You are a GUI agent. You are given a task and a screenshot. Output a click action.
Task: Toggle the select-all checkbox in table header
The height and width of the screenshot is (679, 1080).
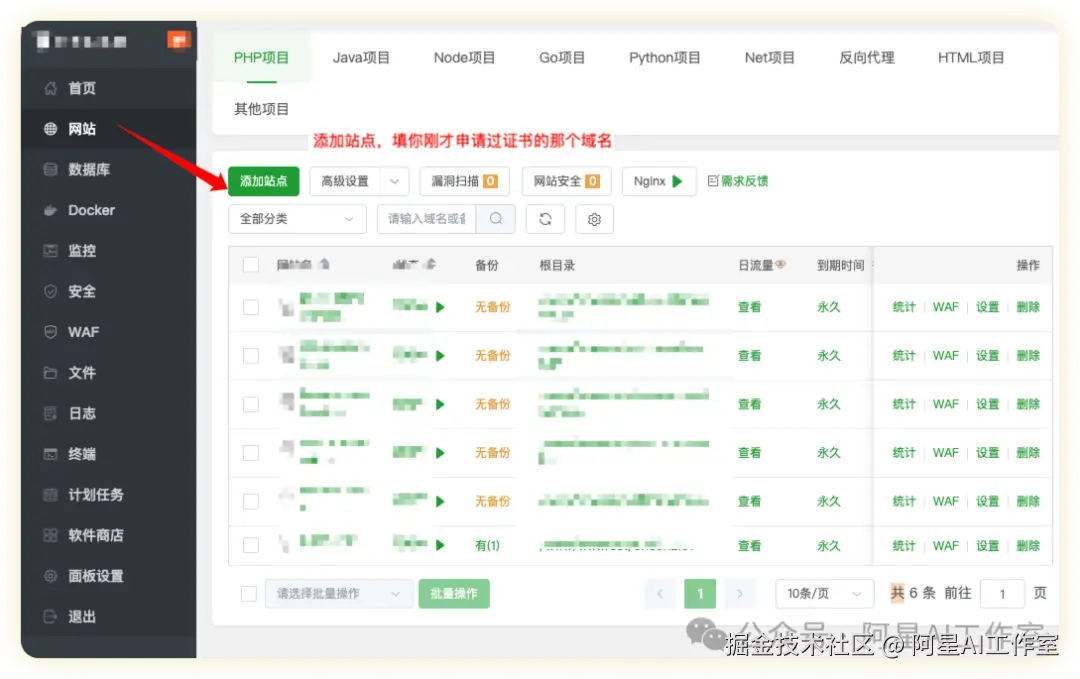251,265
